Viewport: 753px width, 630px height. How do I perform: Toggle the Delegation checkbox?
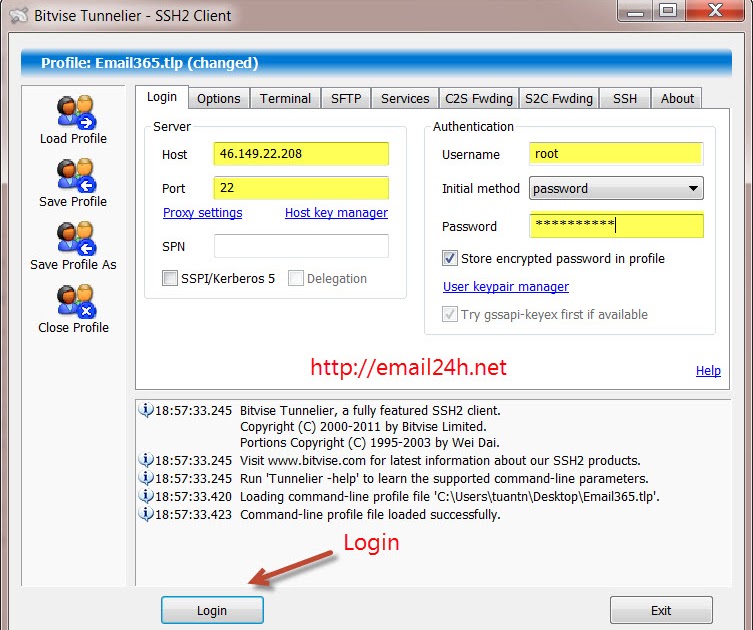click(296, 278)
